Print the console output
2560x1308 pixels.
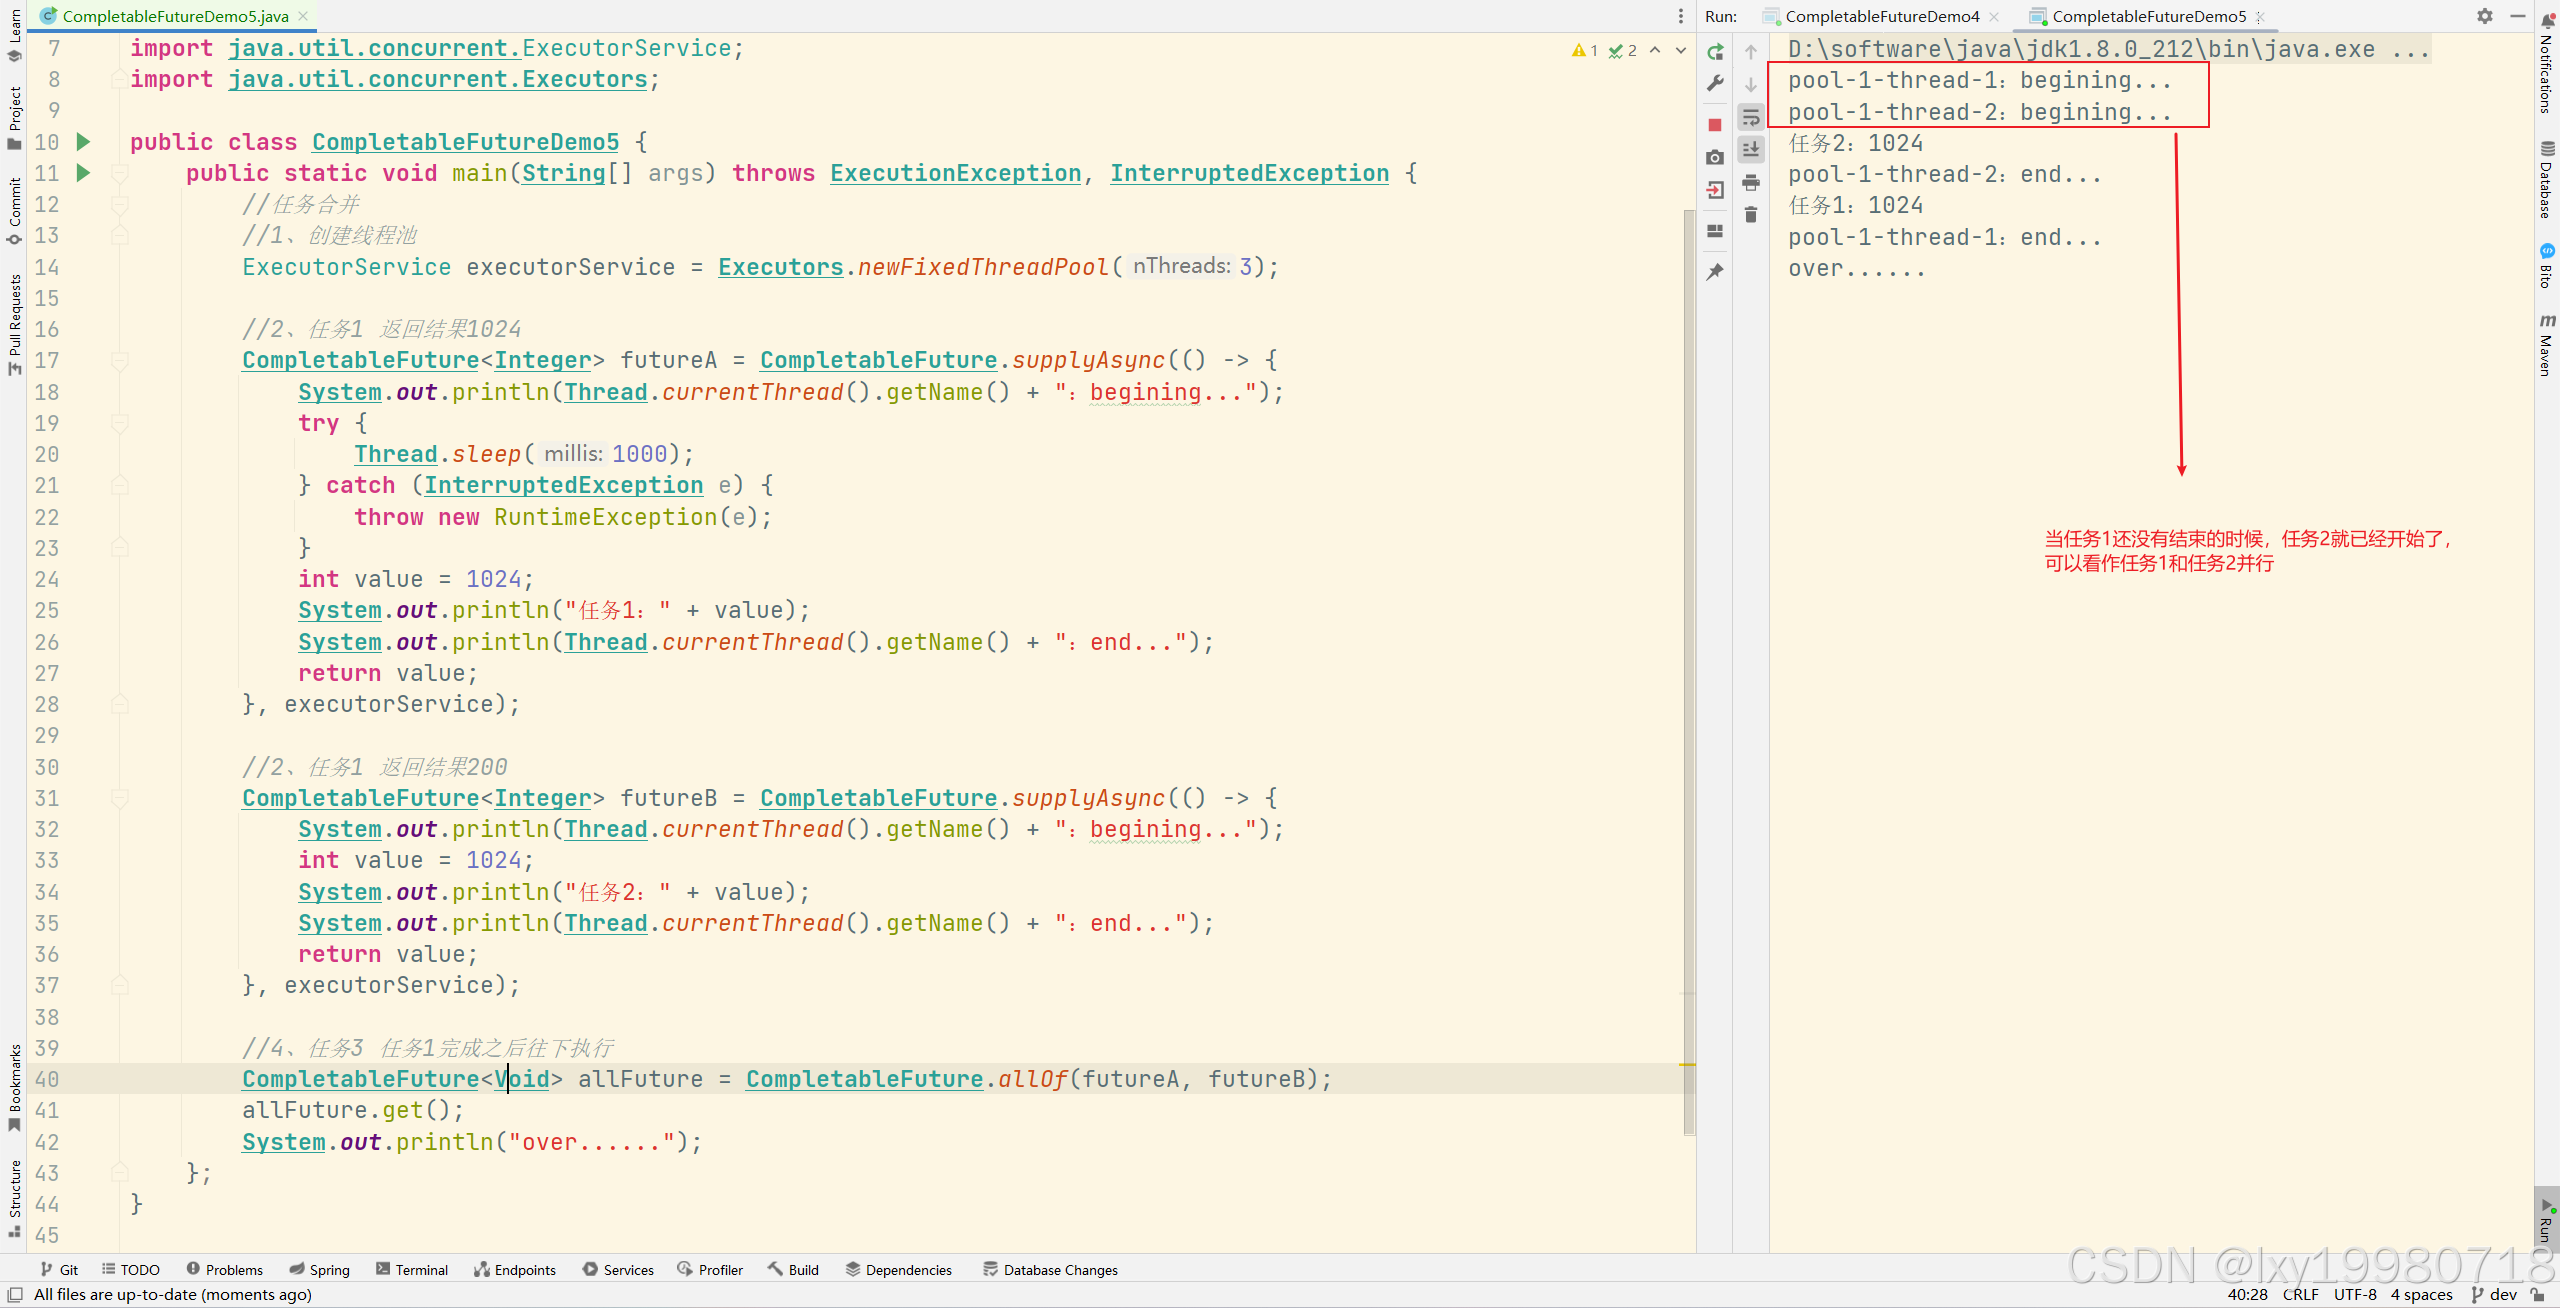1751,182
